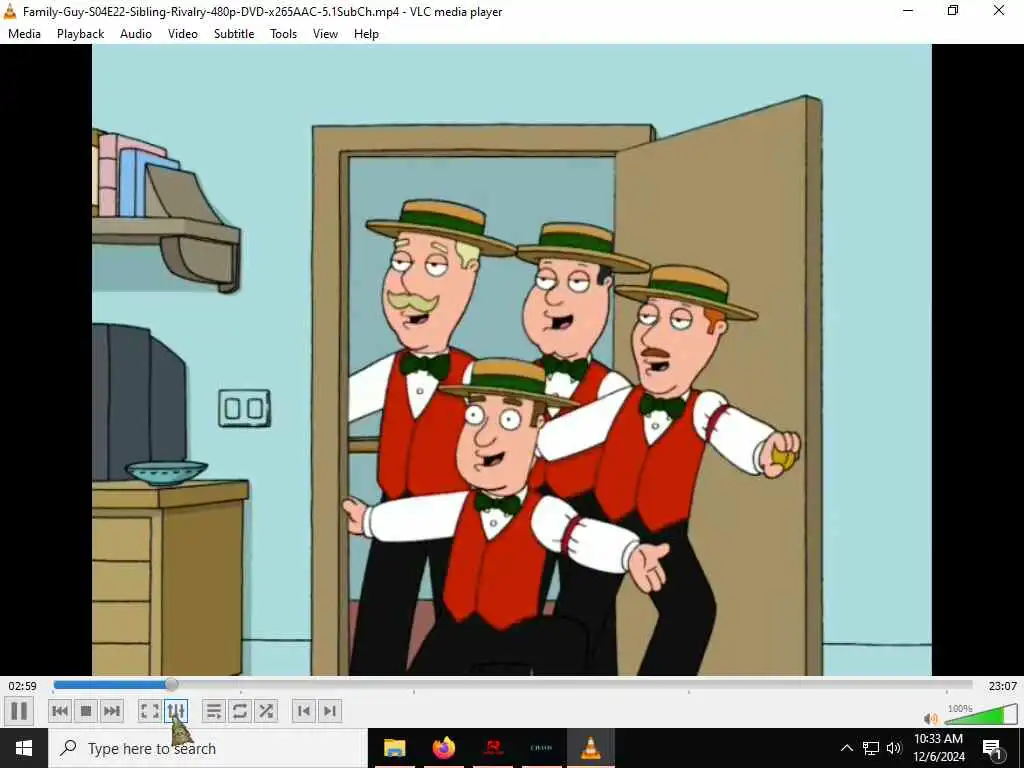Open system volume tray icon
The image size is (1024, 768).
(894, 748)
